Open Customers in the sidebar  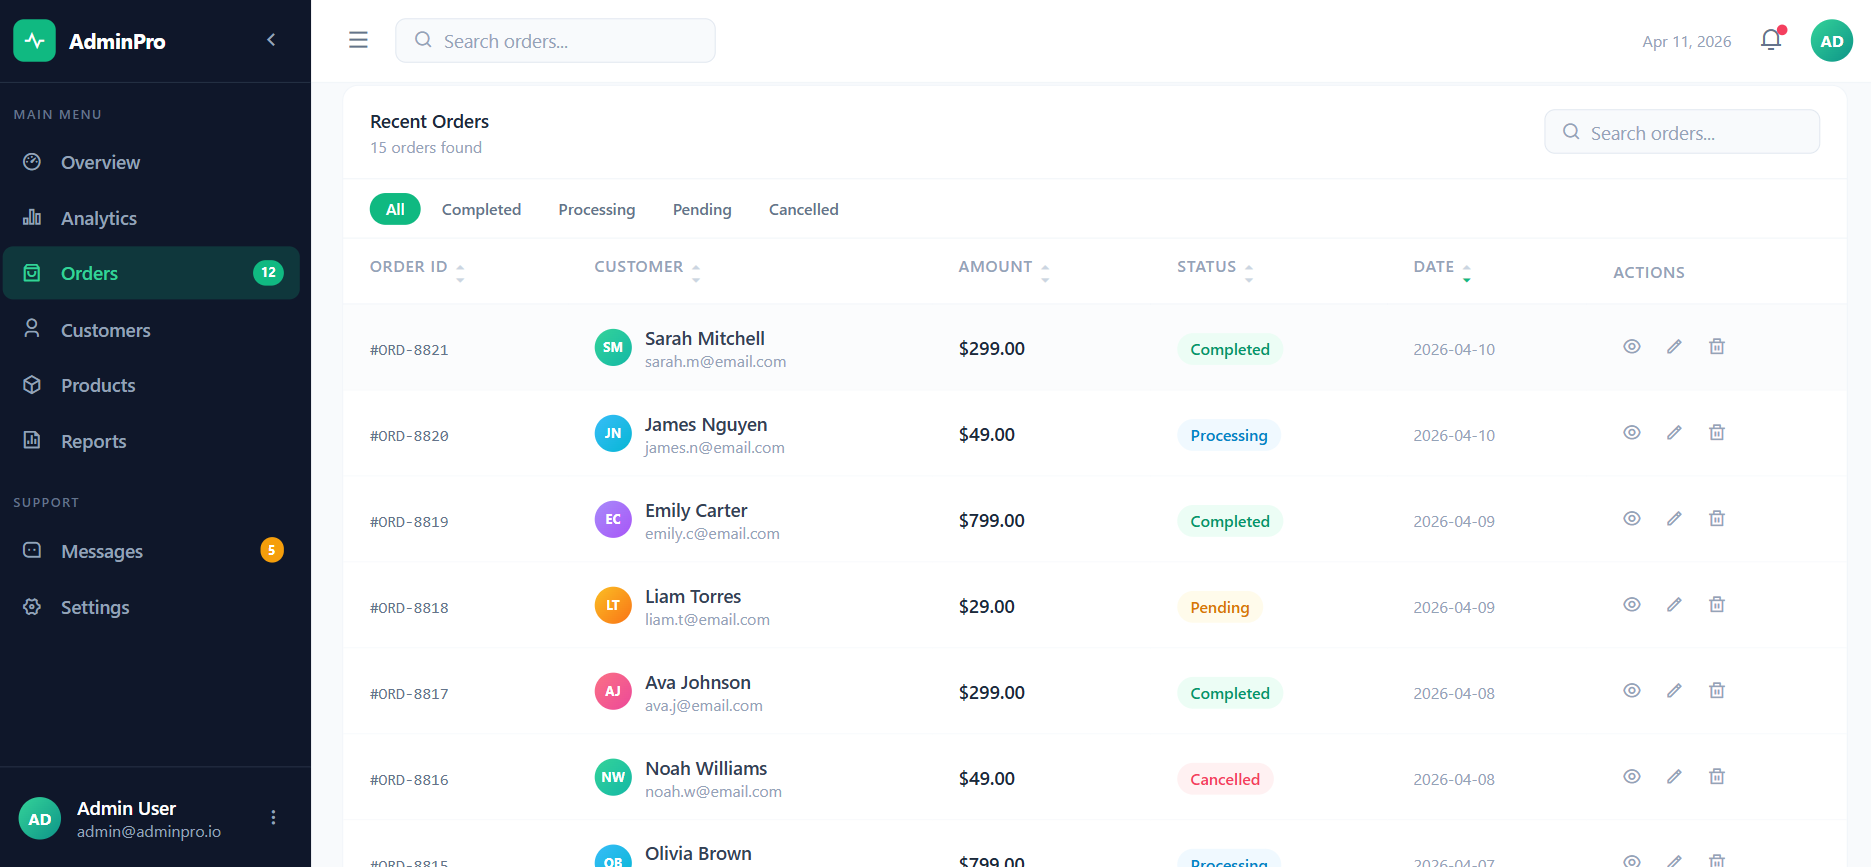(151, 330)
